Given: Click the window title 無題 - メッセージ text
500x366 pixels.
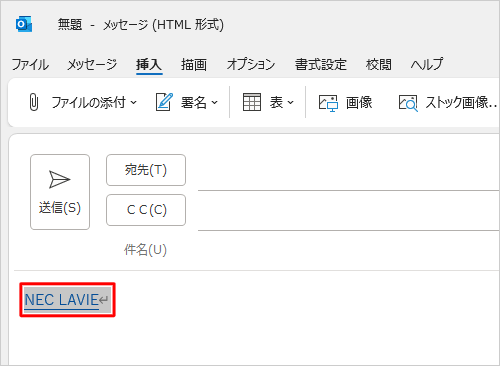Looking at the screenshot, I should (141, 25).
